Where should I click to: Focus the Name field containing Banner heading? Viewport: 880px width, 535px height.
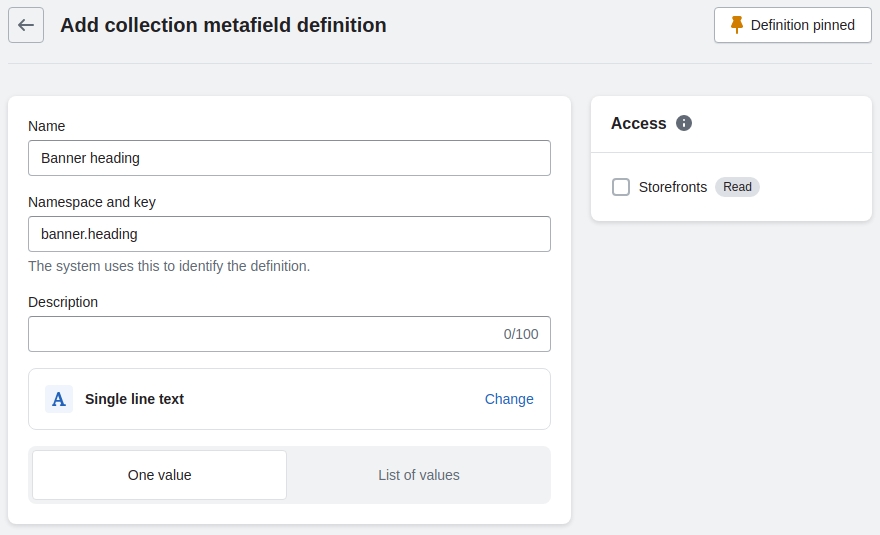click(289, 158)
